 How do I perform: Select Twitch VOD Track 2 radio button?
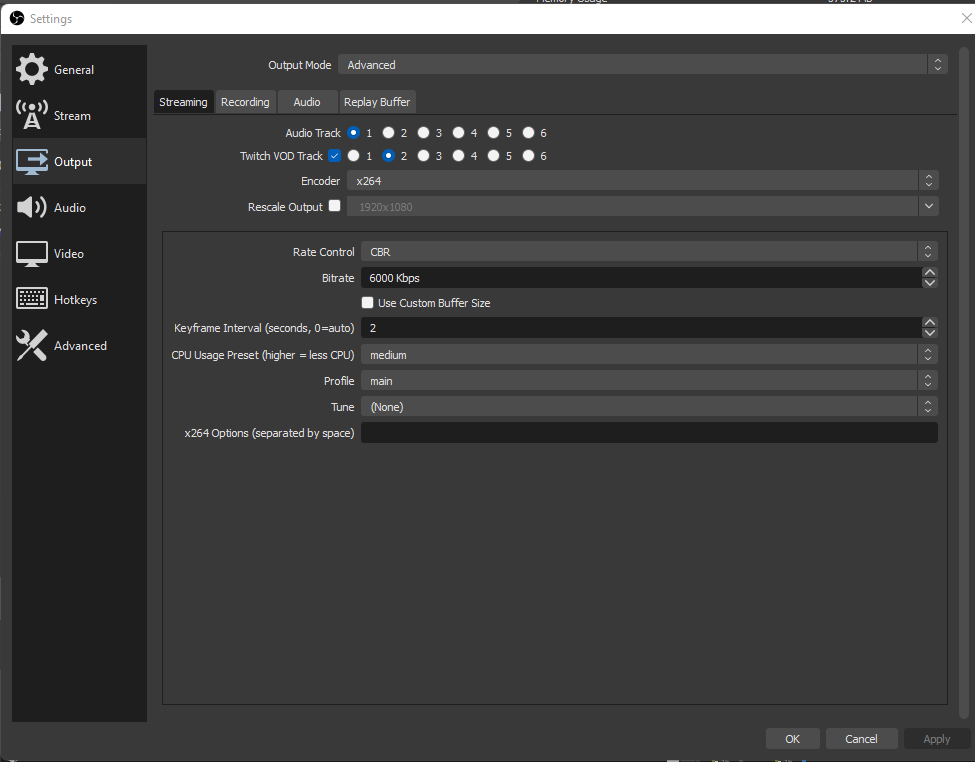tap(389, 156)
